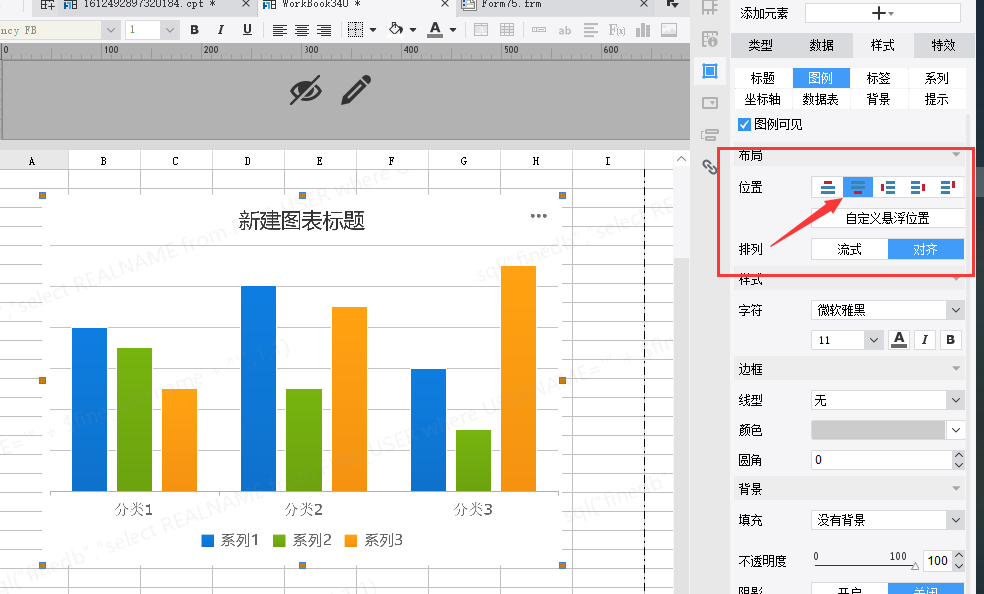Open the 标签 label tab

pos(879,78)
